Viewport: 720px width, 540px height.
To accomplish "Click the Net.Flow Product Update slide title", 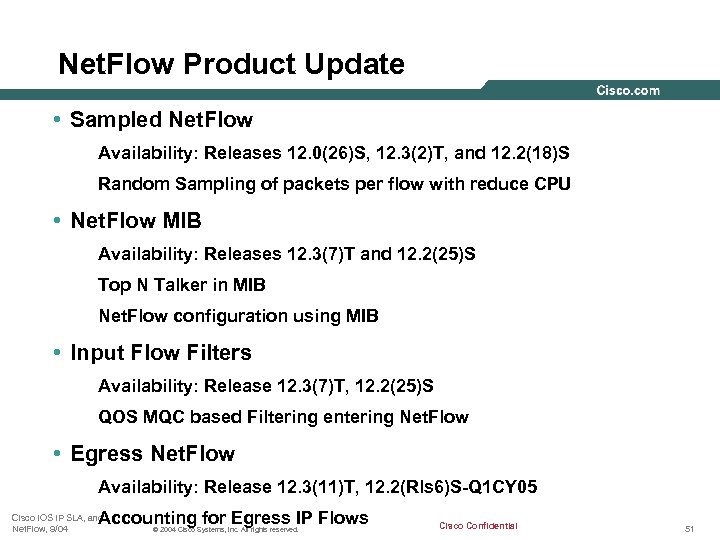I will point(231,65).
